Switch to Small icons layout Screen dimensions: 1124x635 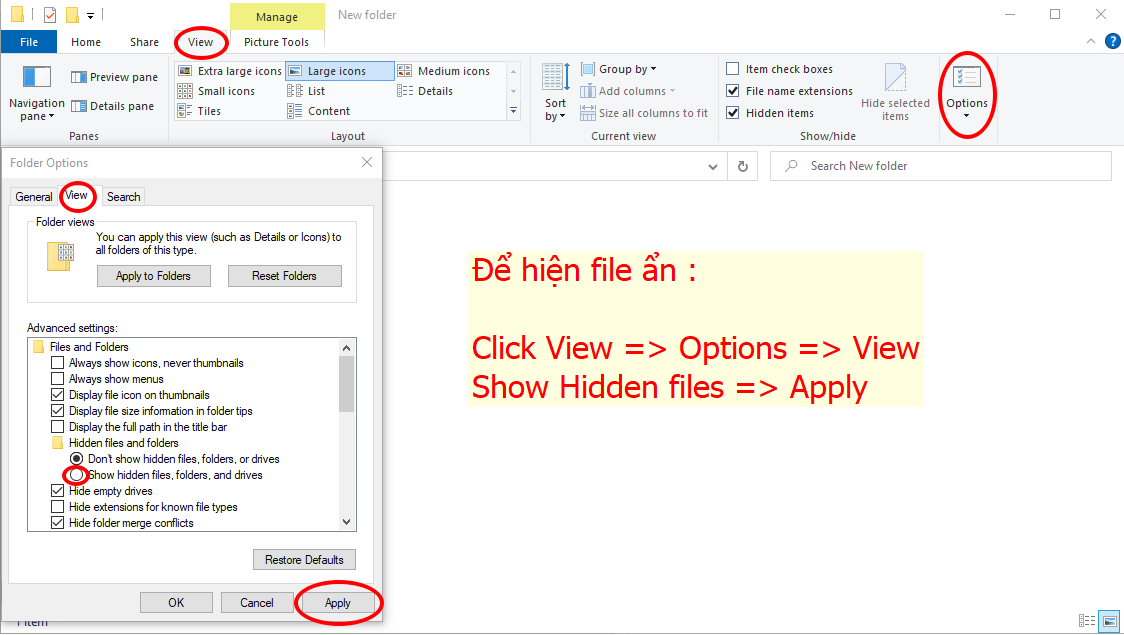(x=216, y=91)
